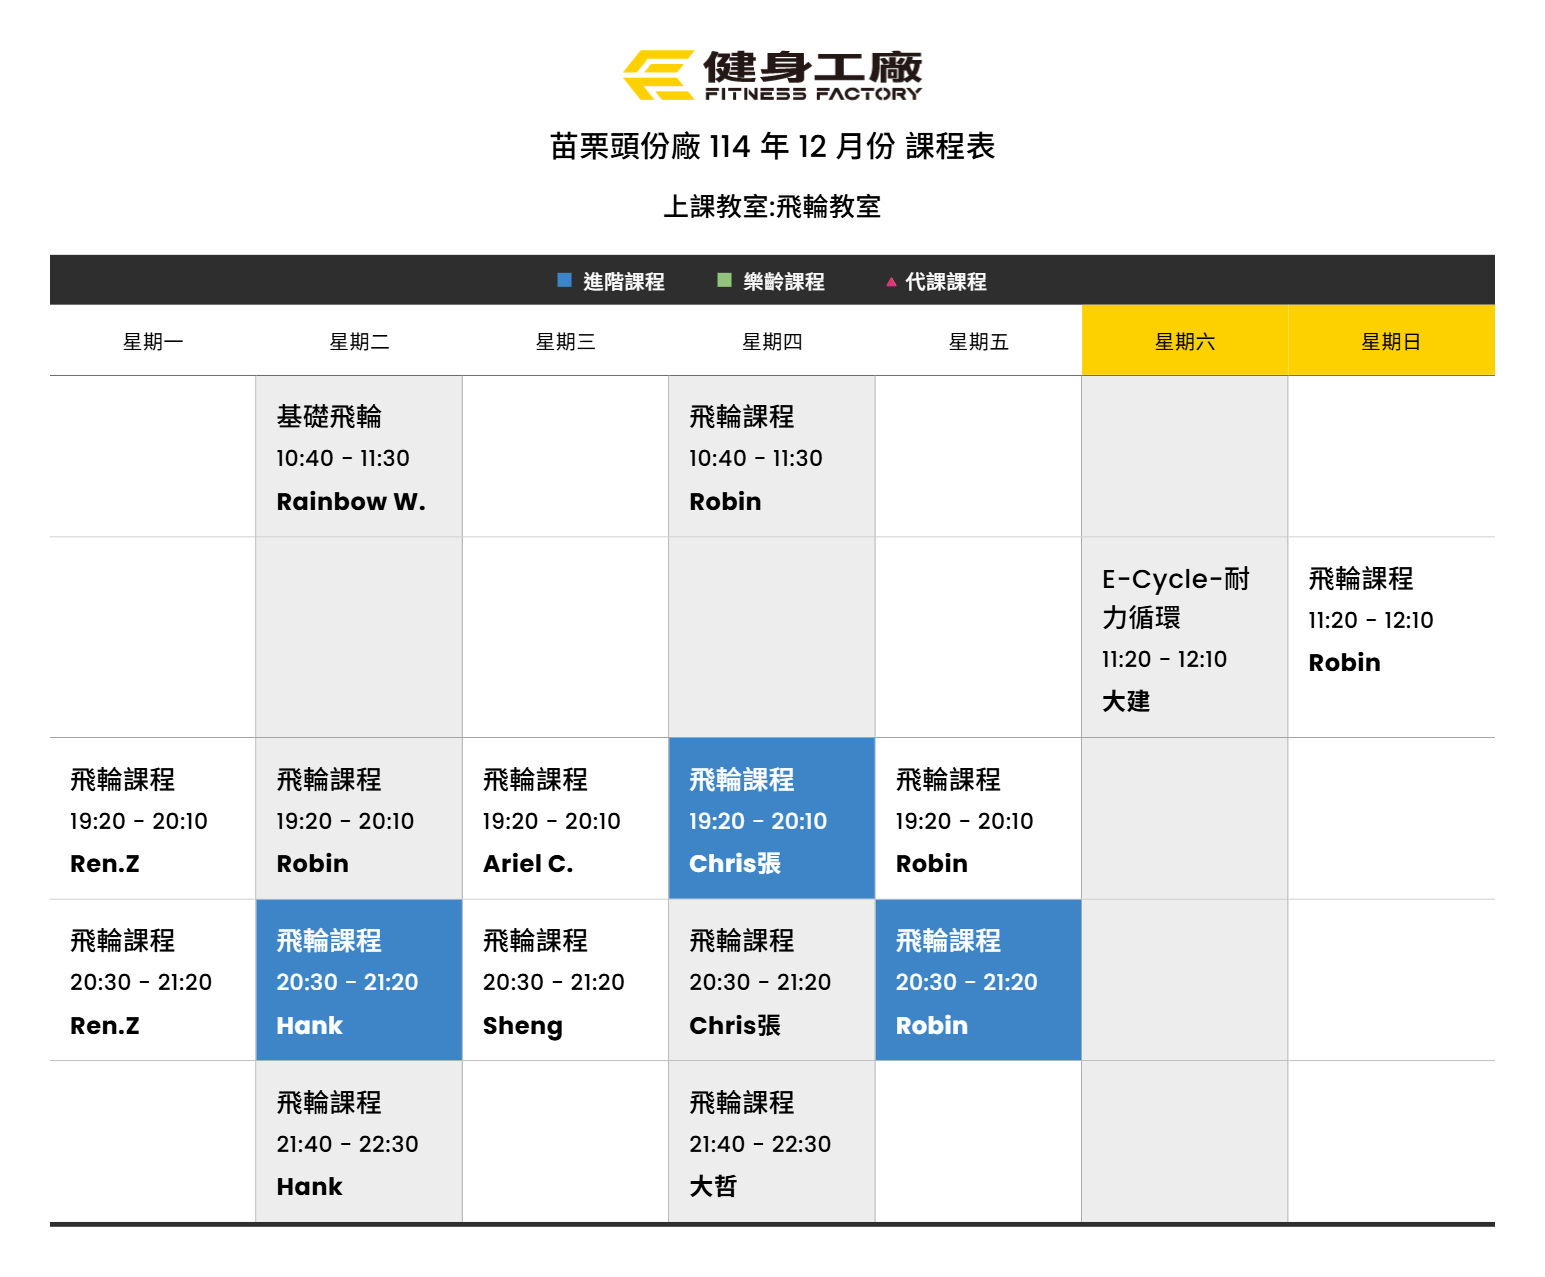Open Wednesday 19:20 class by Ariel C.
This screenshot has width=1545, height=1277.
tap(565, 820)
